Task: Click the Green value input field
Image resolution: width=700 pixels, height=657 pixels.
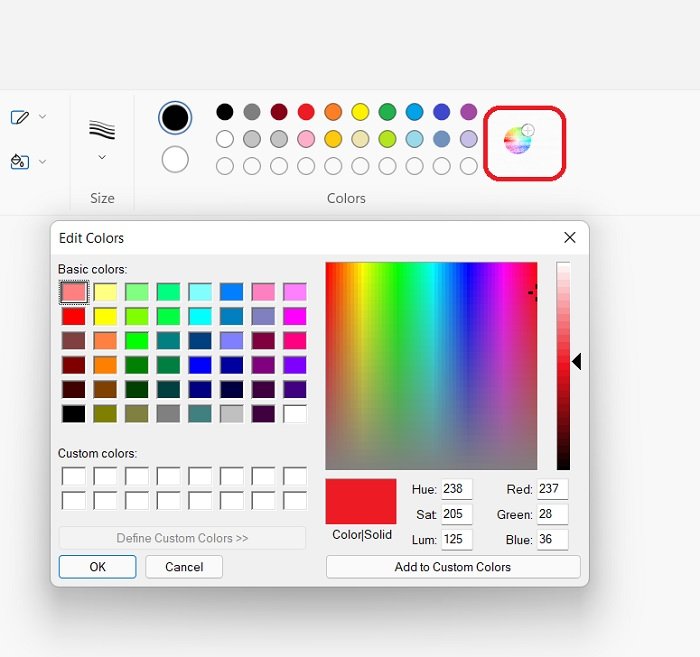Action: 553,514
